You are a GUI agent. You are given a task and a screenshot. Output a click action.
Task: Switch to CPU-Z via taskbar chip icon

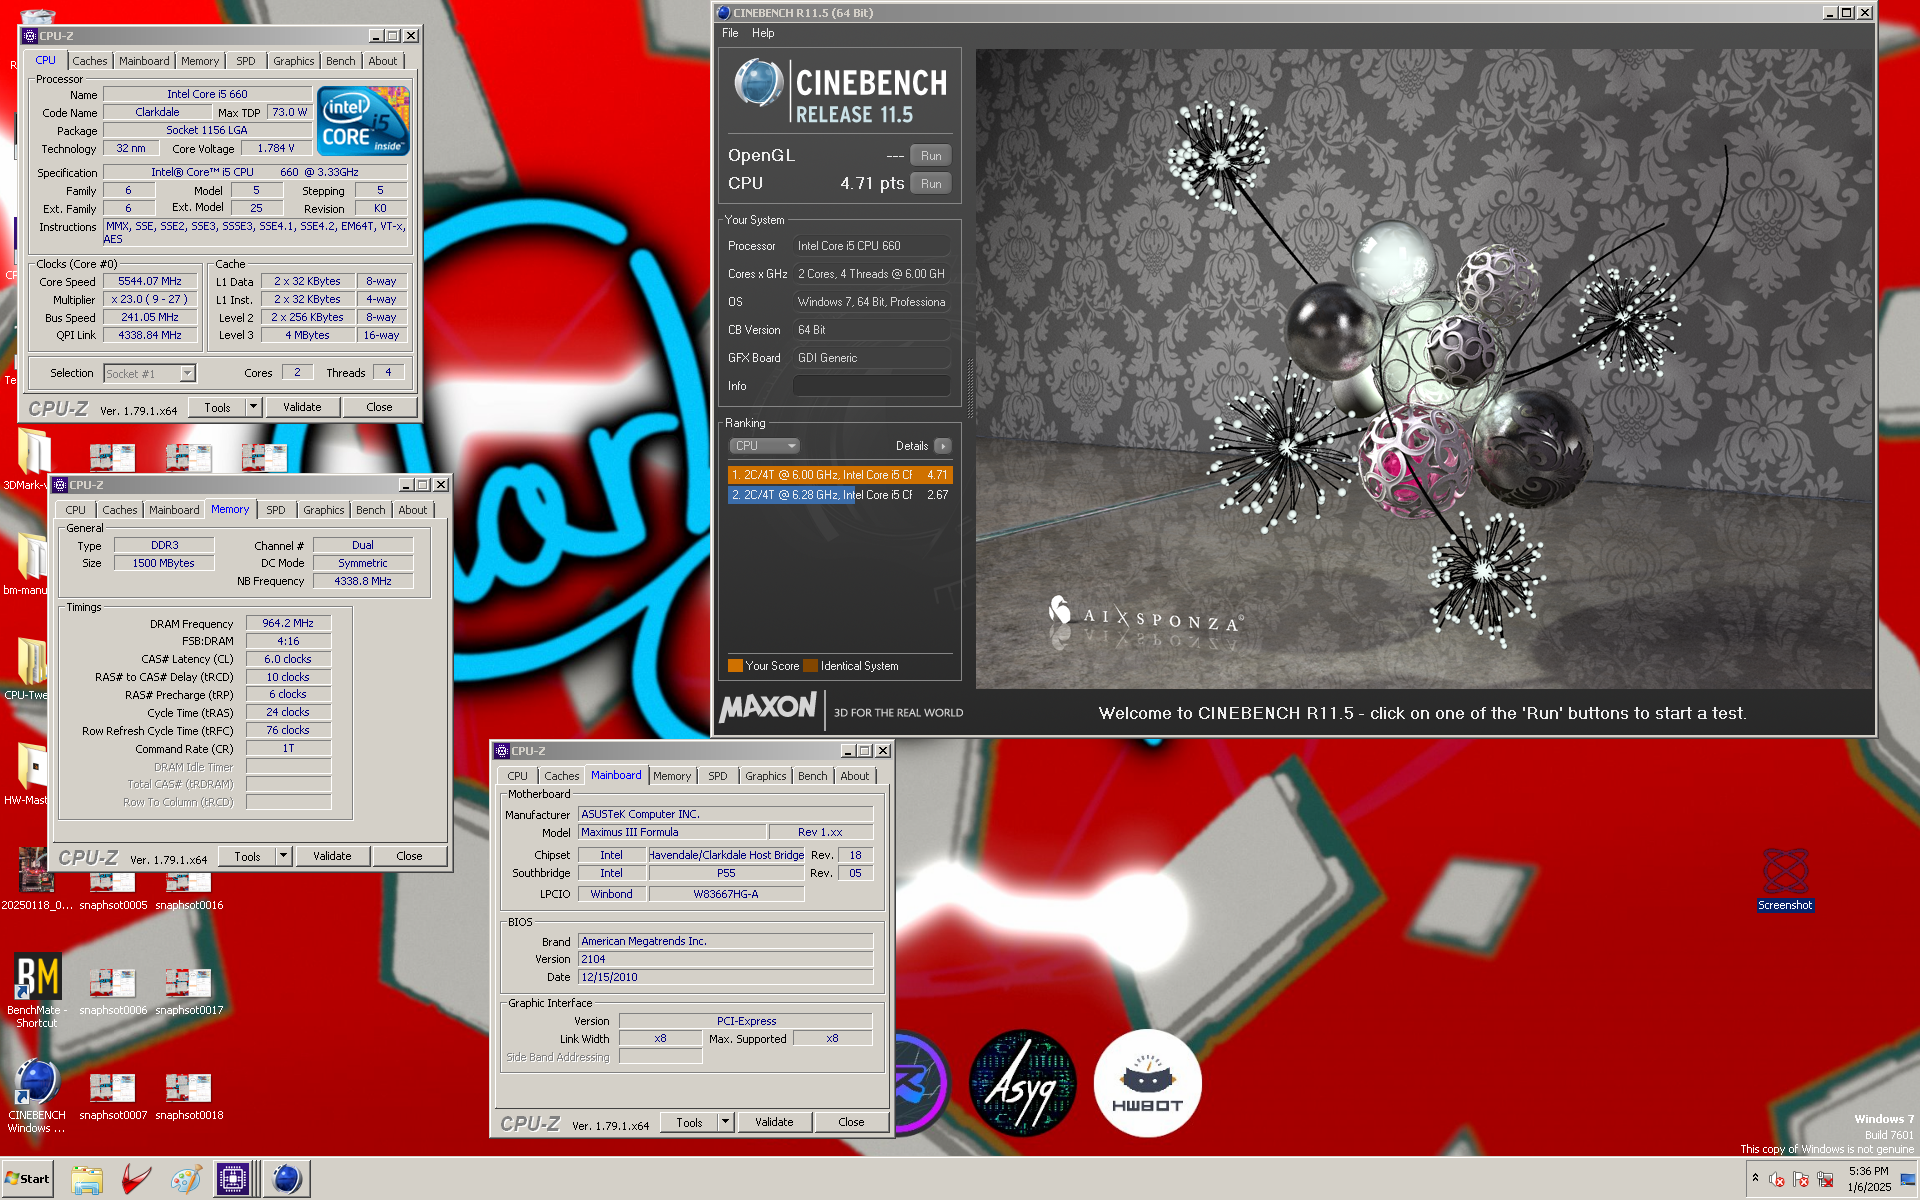click(233, 1179)
